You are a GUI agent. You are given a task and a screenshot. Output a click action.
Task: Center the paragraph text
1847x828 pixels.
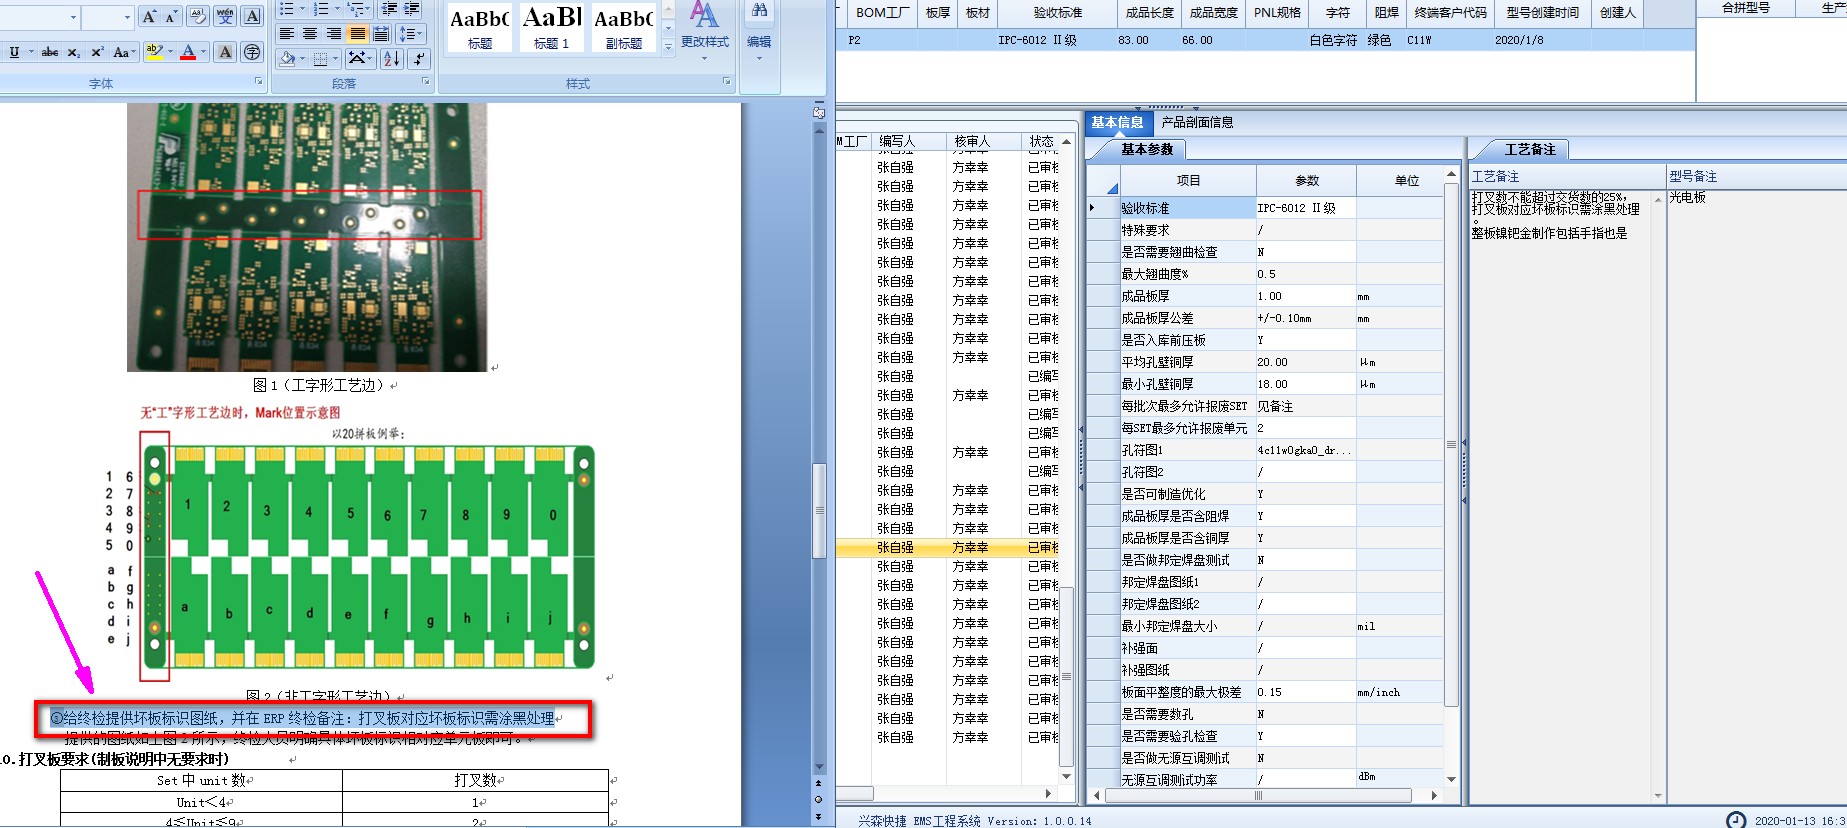point(310,33)
